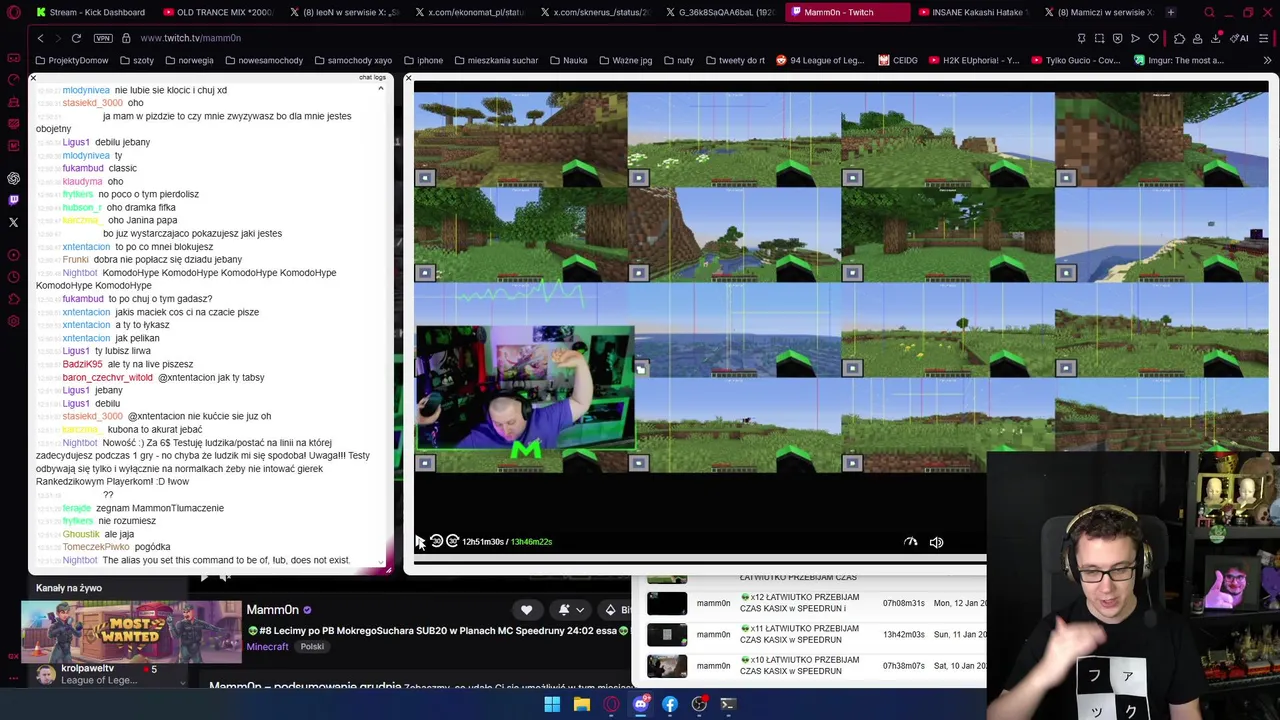Open the Imgur bookmark

1178,60
